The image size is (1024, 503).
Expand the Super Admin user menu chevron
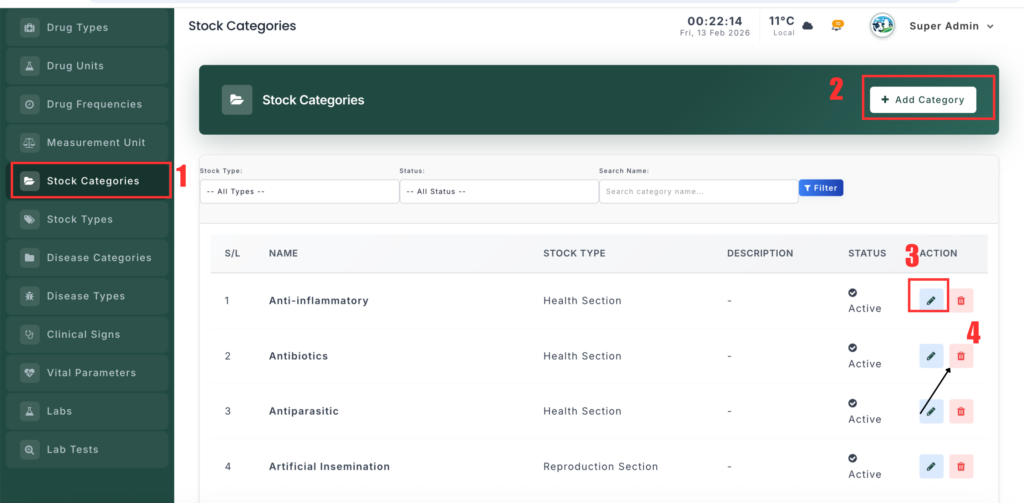990,27
